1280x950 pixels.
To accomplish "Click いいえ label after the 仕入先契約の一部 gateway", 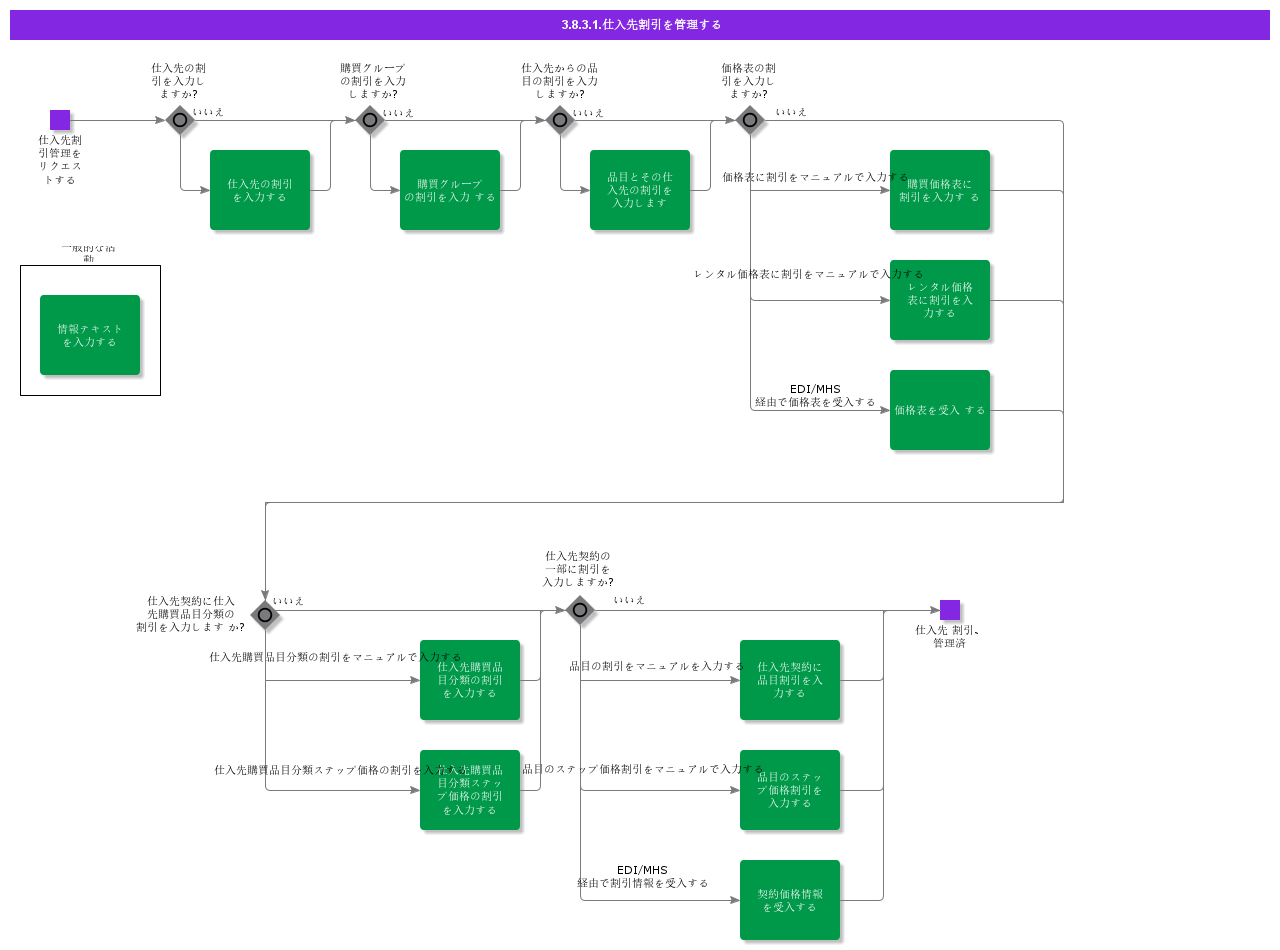I will 629,600.
